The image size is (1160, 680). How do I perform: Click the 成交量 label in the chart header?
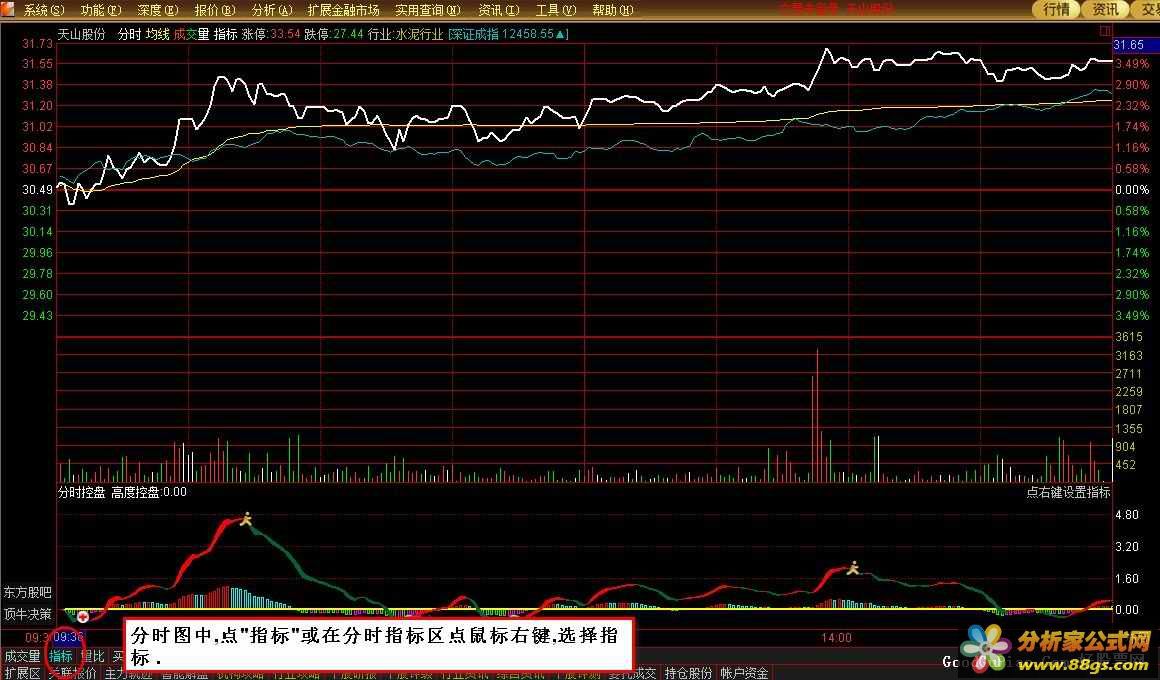tap(192, 34)
